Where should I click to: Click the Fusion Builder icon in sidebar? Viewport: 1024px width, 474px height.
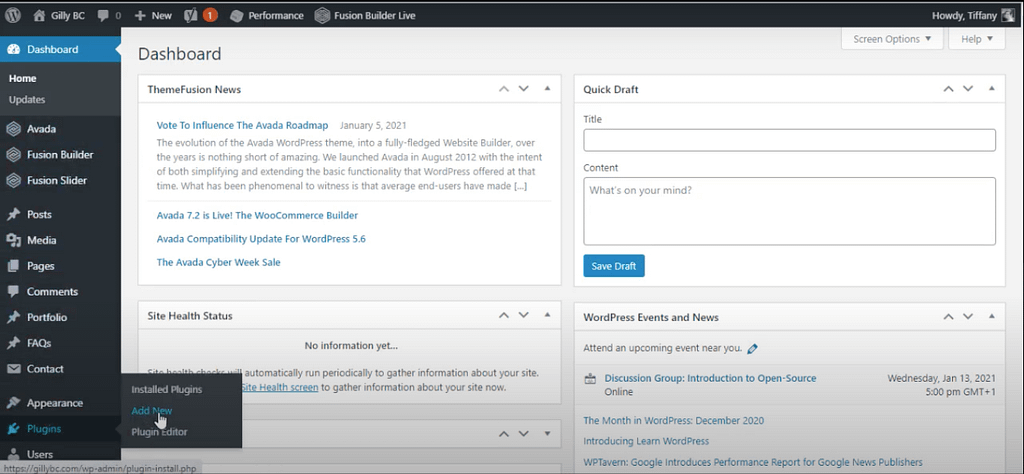point(13,155)
